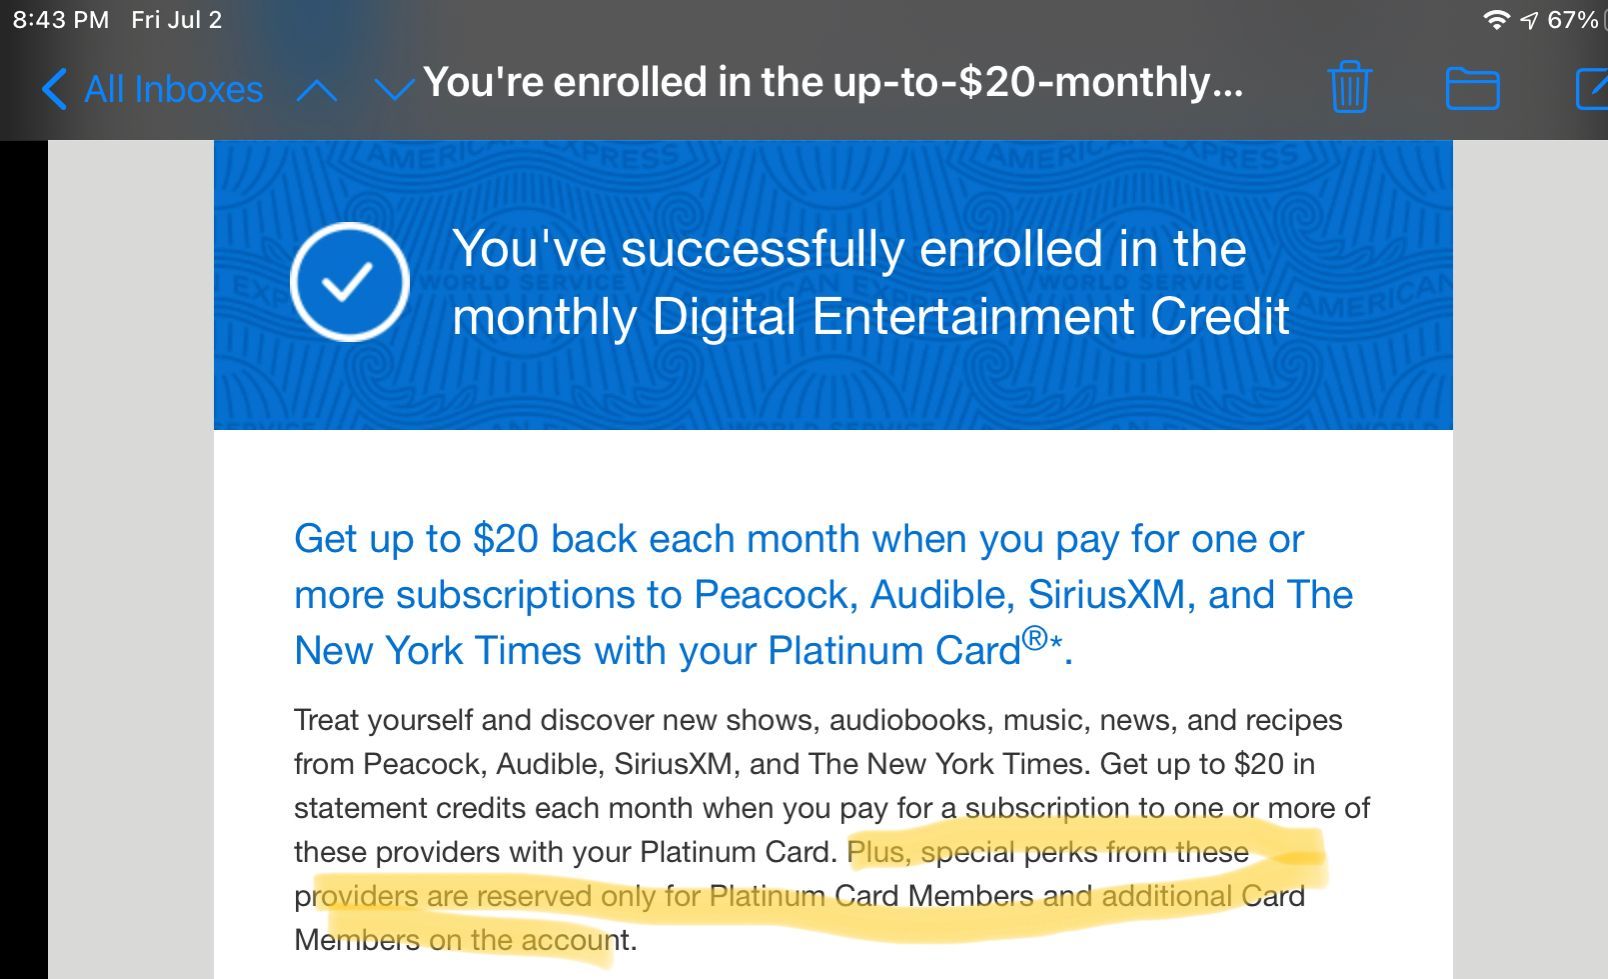1608x979 pixels.
Task: Tap the 67% battery indicator
Action: (1573, 20)
